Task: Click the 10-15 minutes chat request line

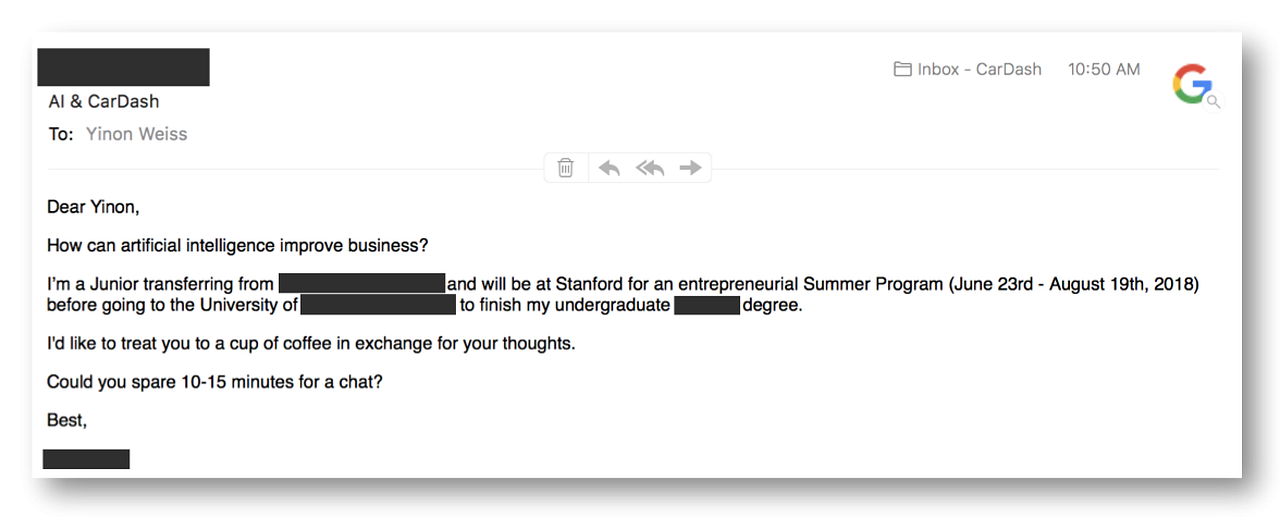Action: 214,382
